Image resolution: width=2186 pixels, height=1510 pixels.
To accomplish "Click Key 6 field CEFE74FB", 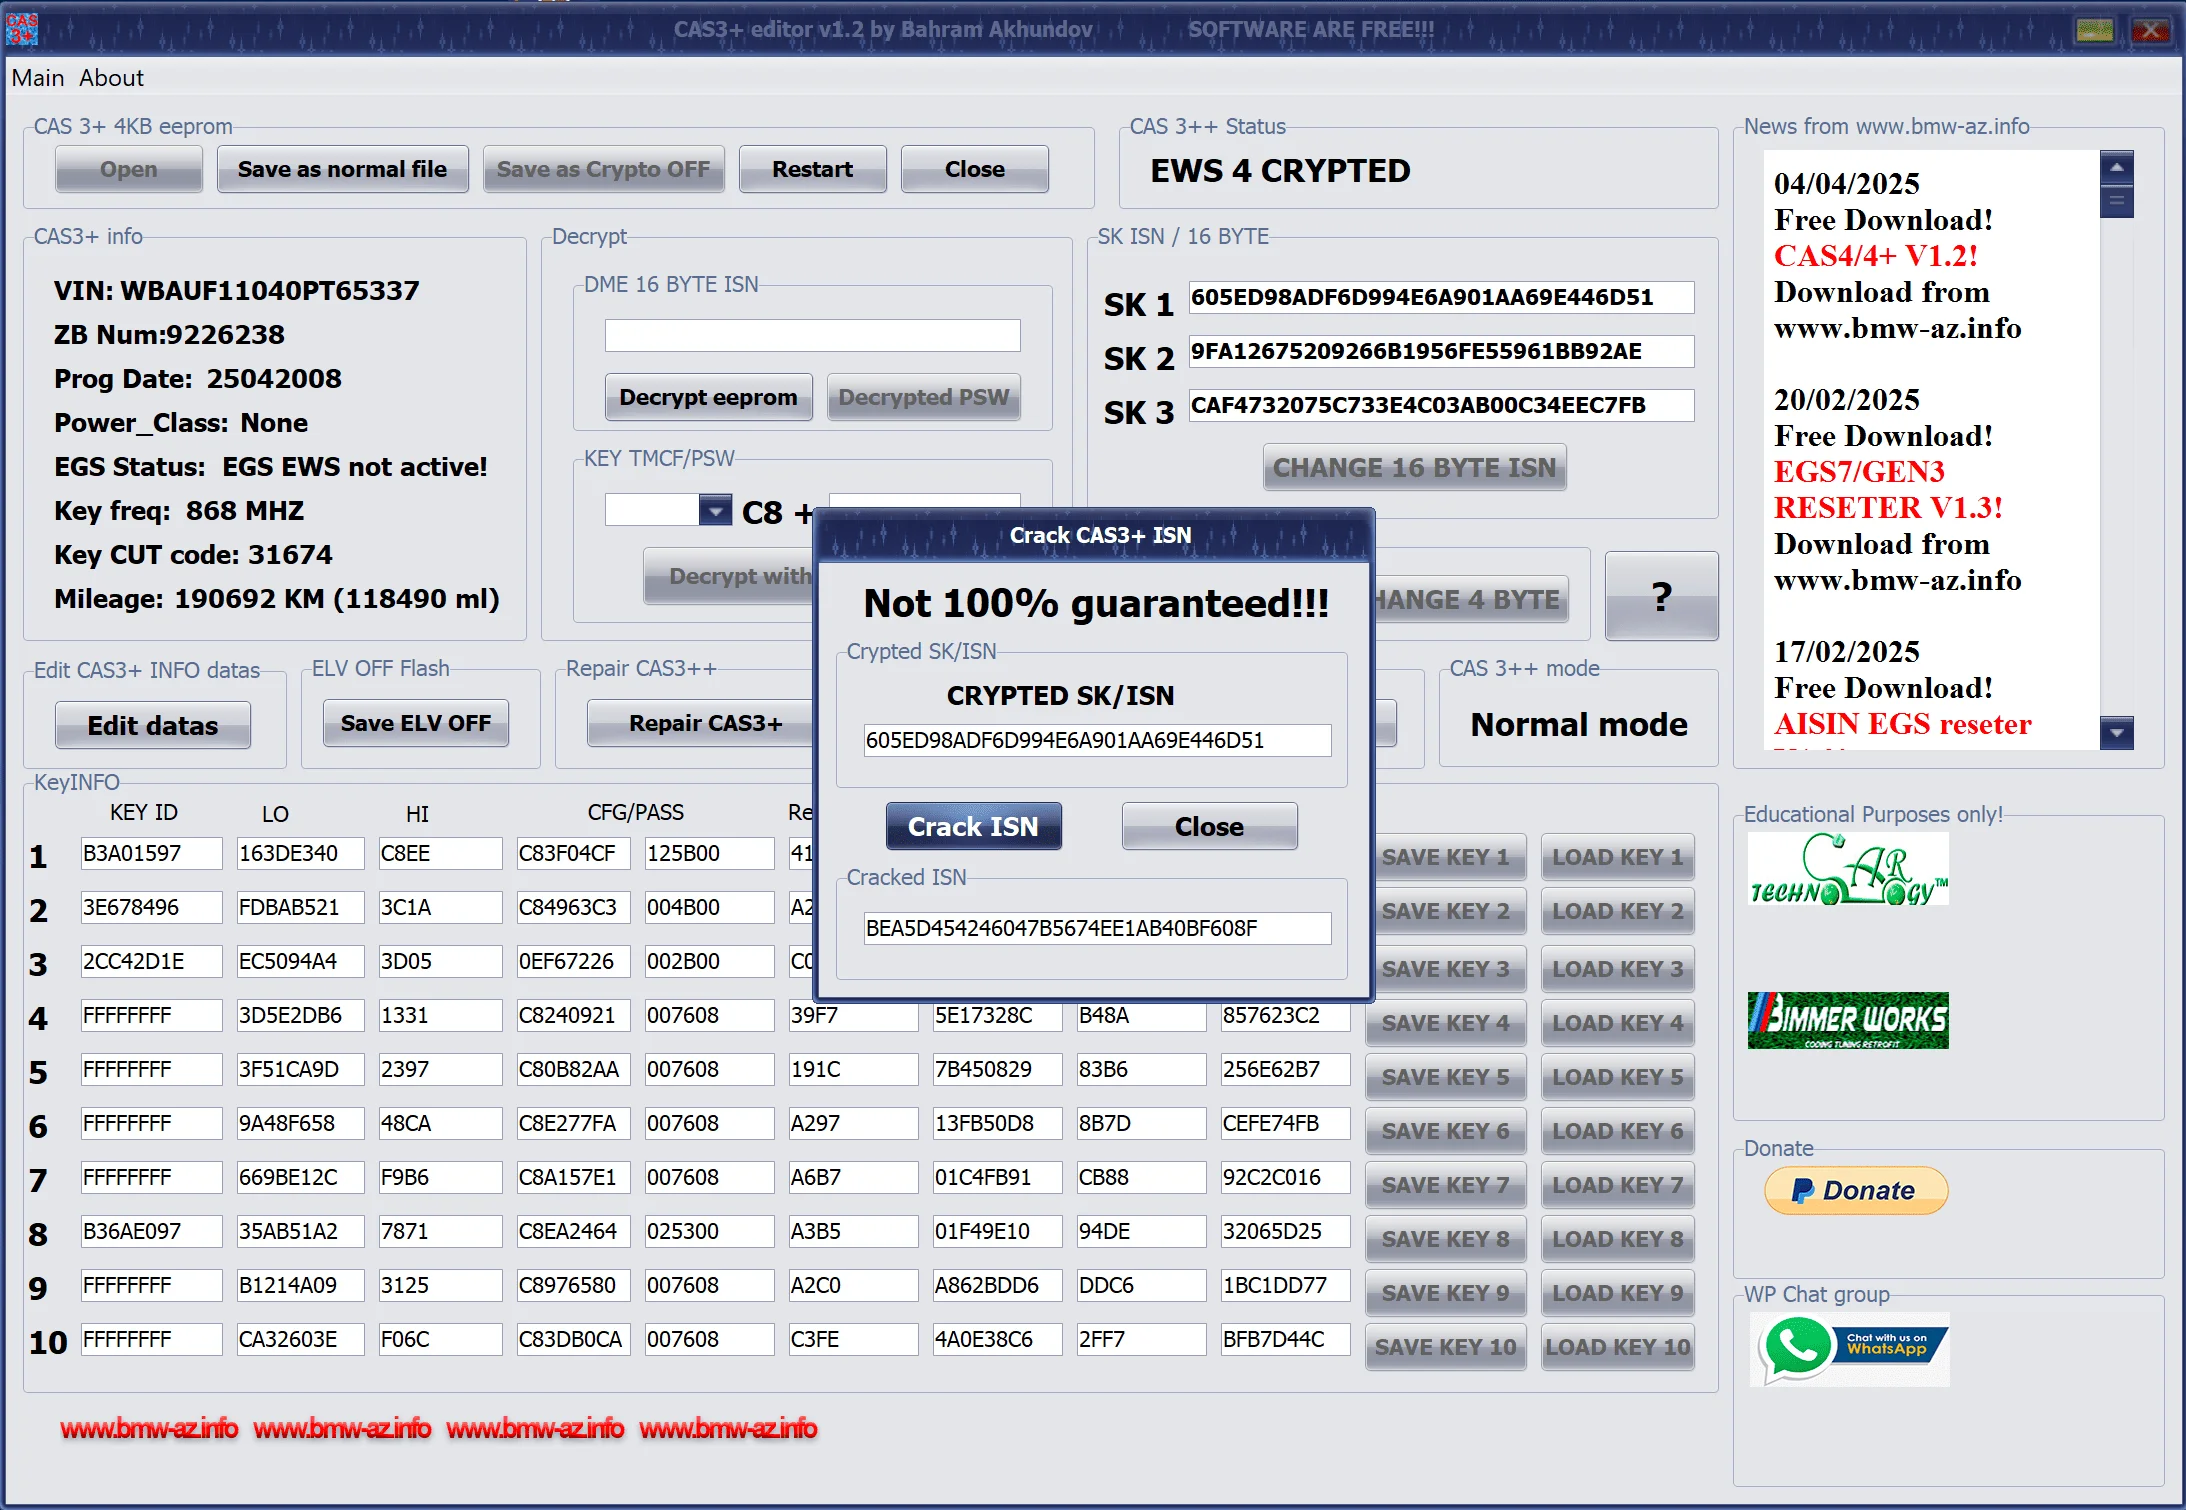I will coord(1285,1123).
